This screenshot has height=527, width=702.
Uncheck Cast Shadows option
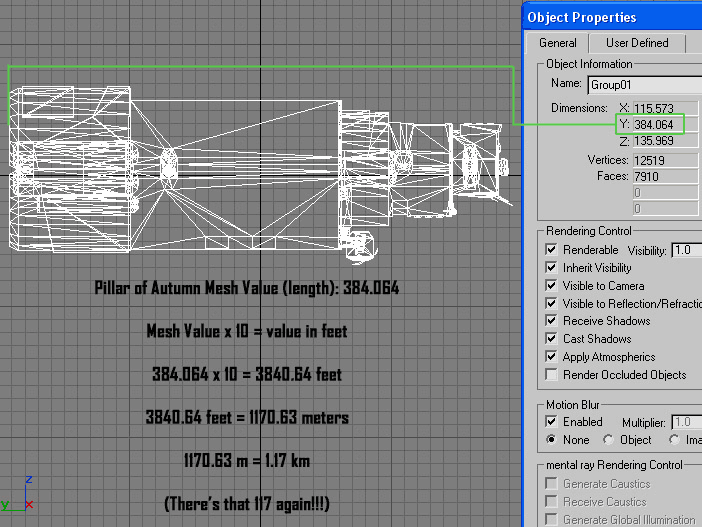(x=552, y=339)
